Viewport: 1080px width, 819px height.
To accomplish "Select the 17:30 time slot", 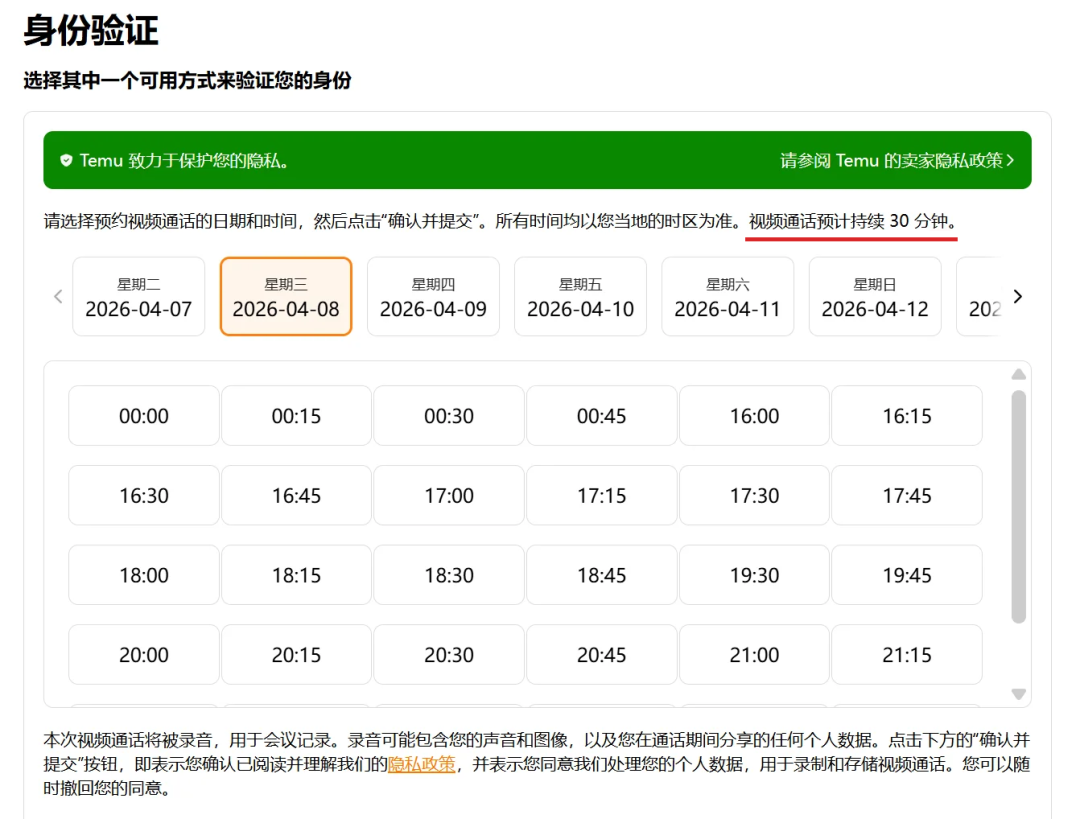I will [754, 495].
